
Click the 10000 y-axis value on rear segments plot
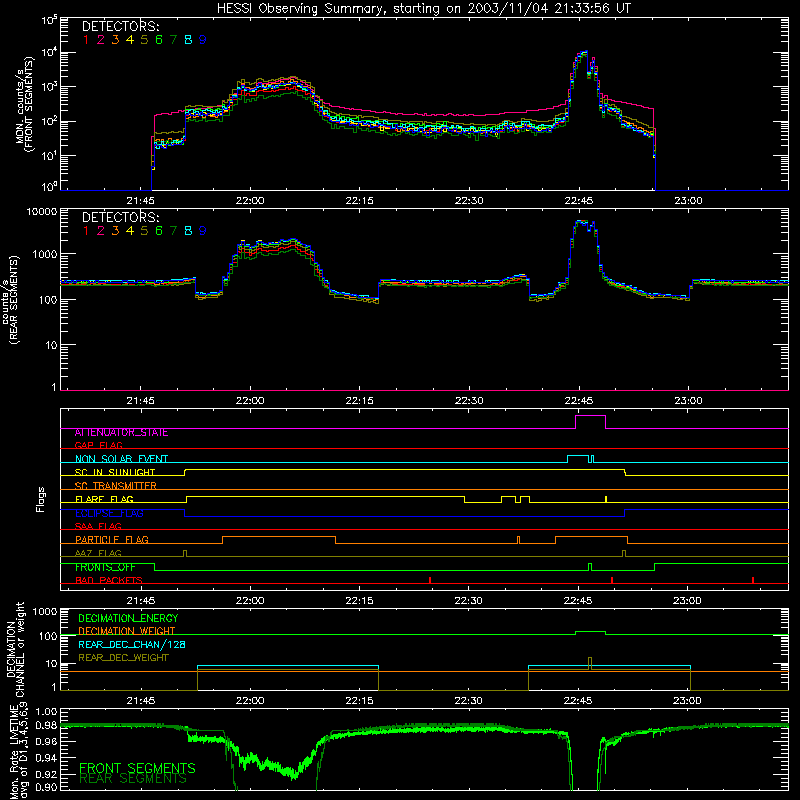(42, 212)
